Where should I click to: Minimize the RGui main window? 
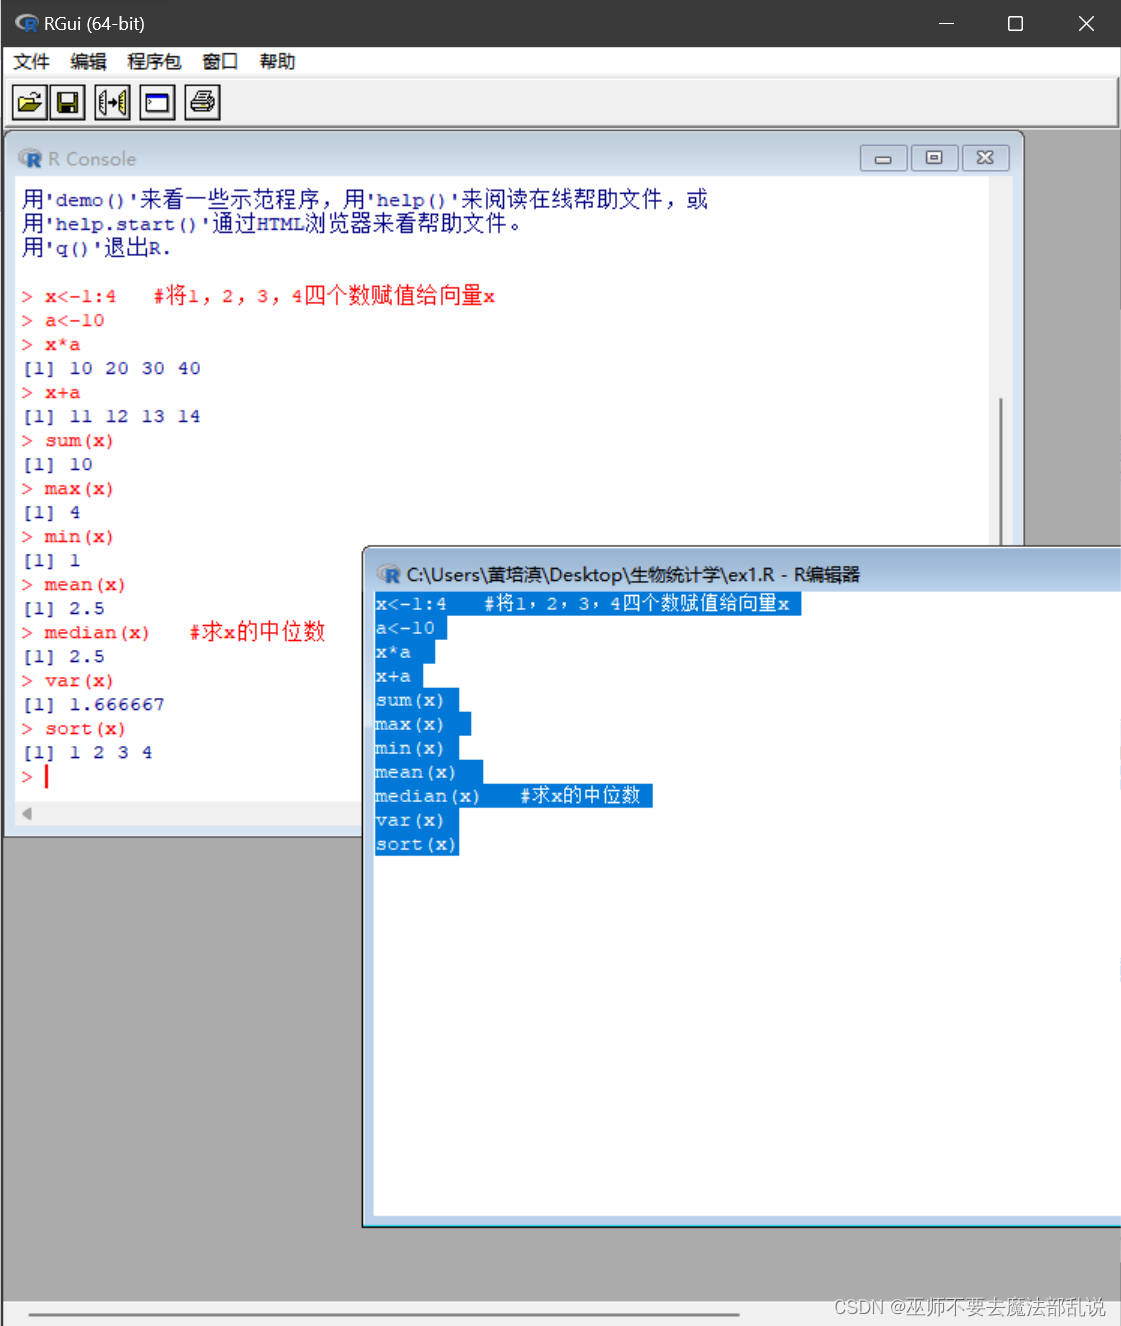tap(946, 23)
